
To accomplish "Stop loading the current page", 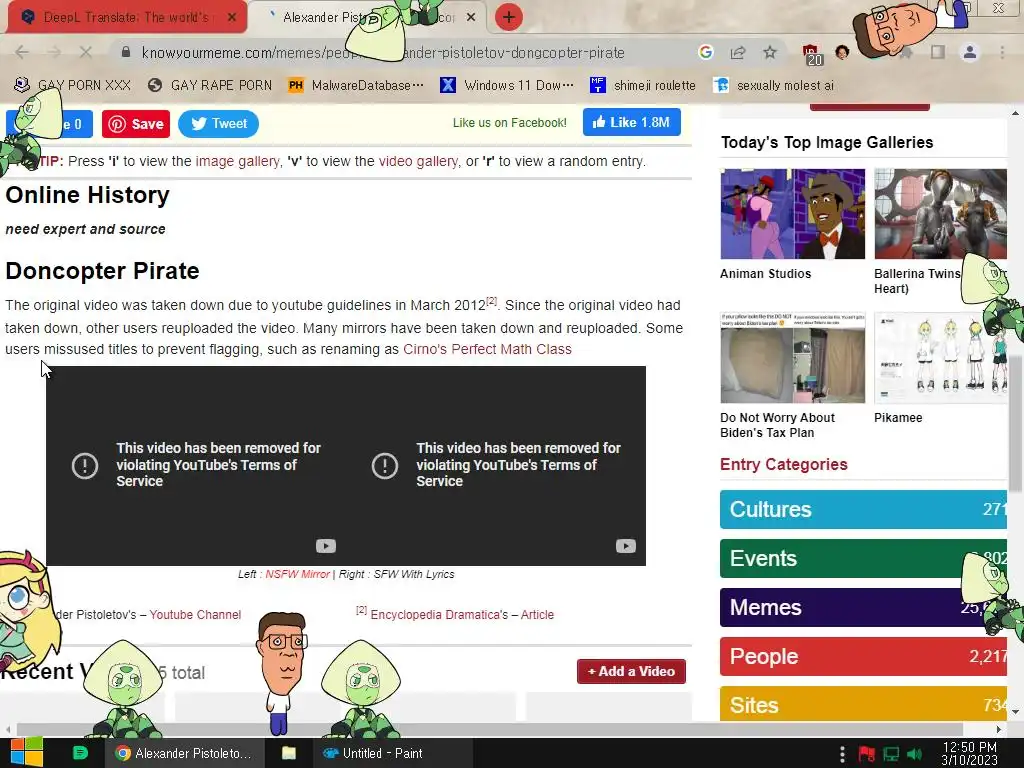I will [86, 52].
